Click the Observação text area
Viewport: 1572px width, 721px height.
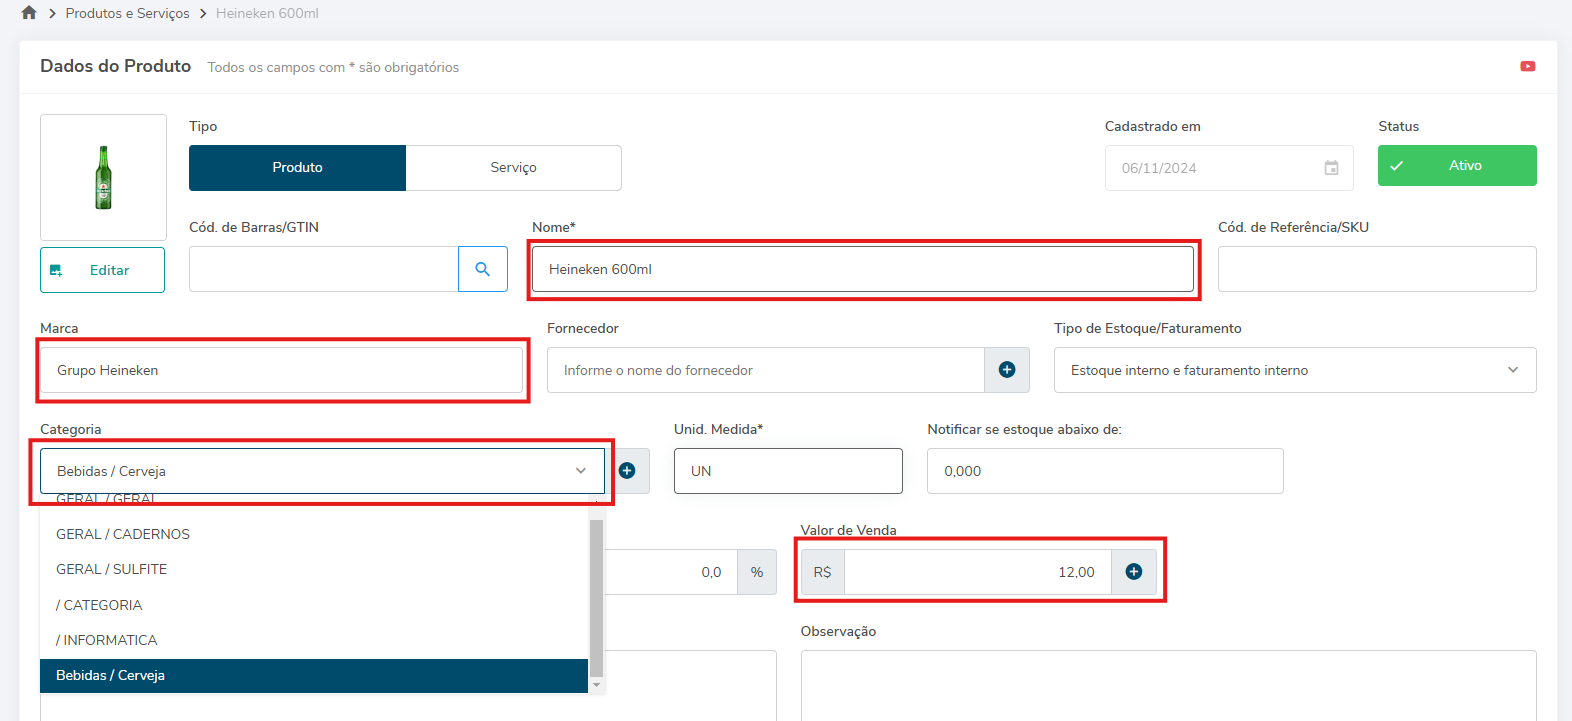click(x=1168, y=686)
